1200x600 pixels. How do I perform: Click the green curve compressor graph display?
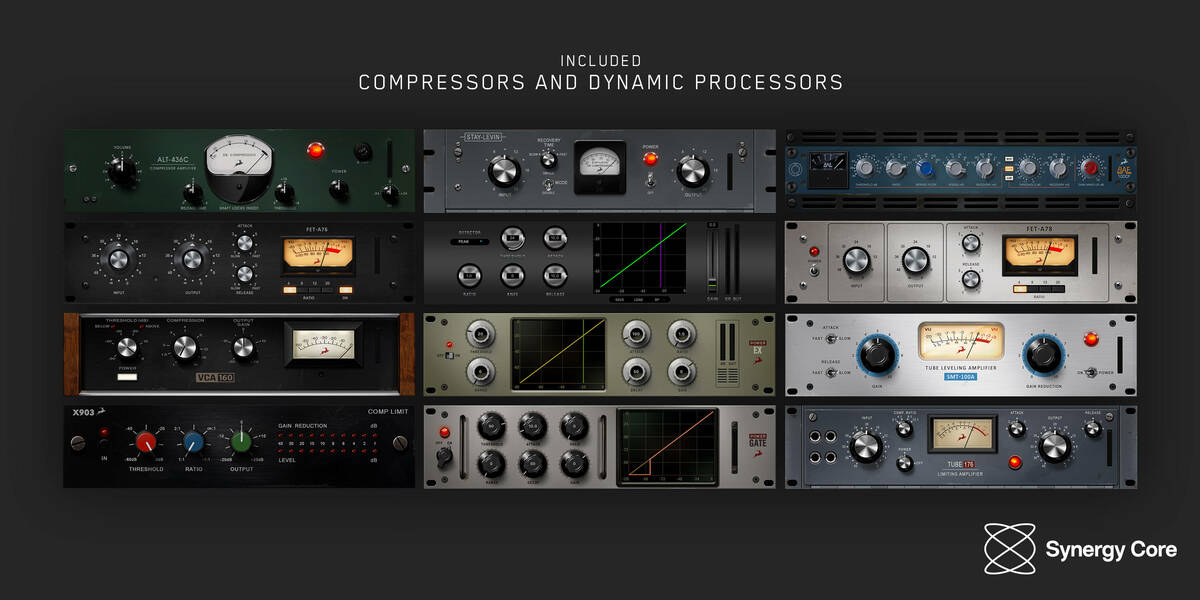[x=640, y=257]
